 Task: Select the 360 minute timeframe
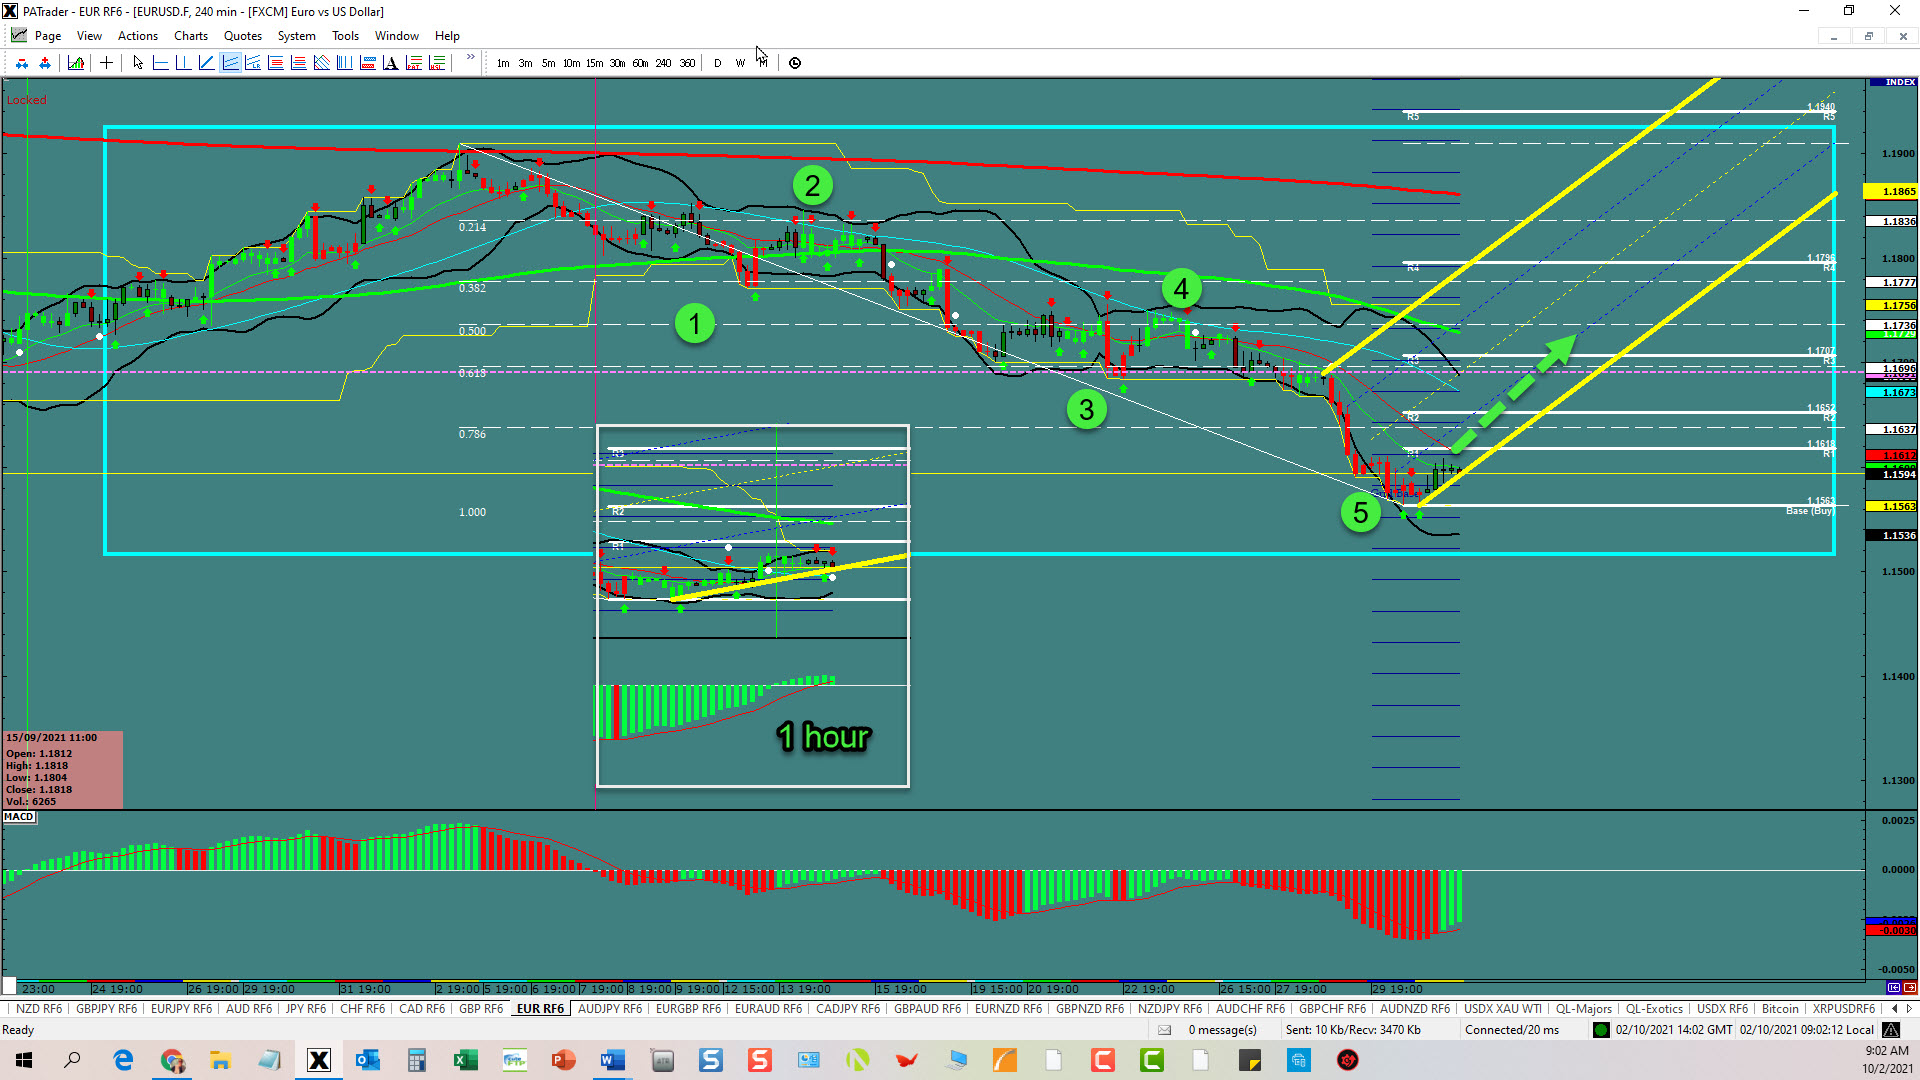pos(687,63)
